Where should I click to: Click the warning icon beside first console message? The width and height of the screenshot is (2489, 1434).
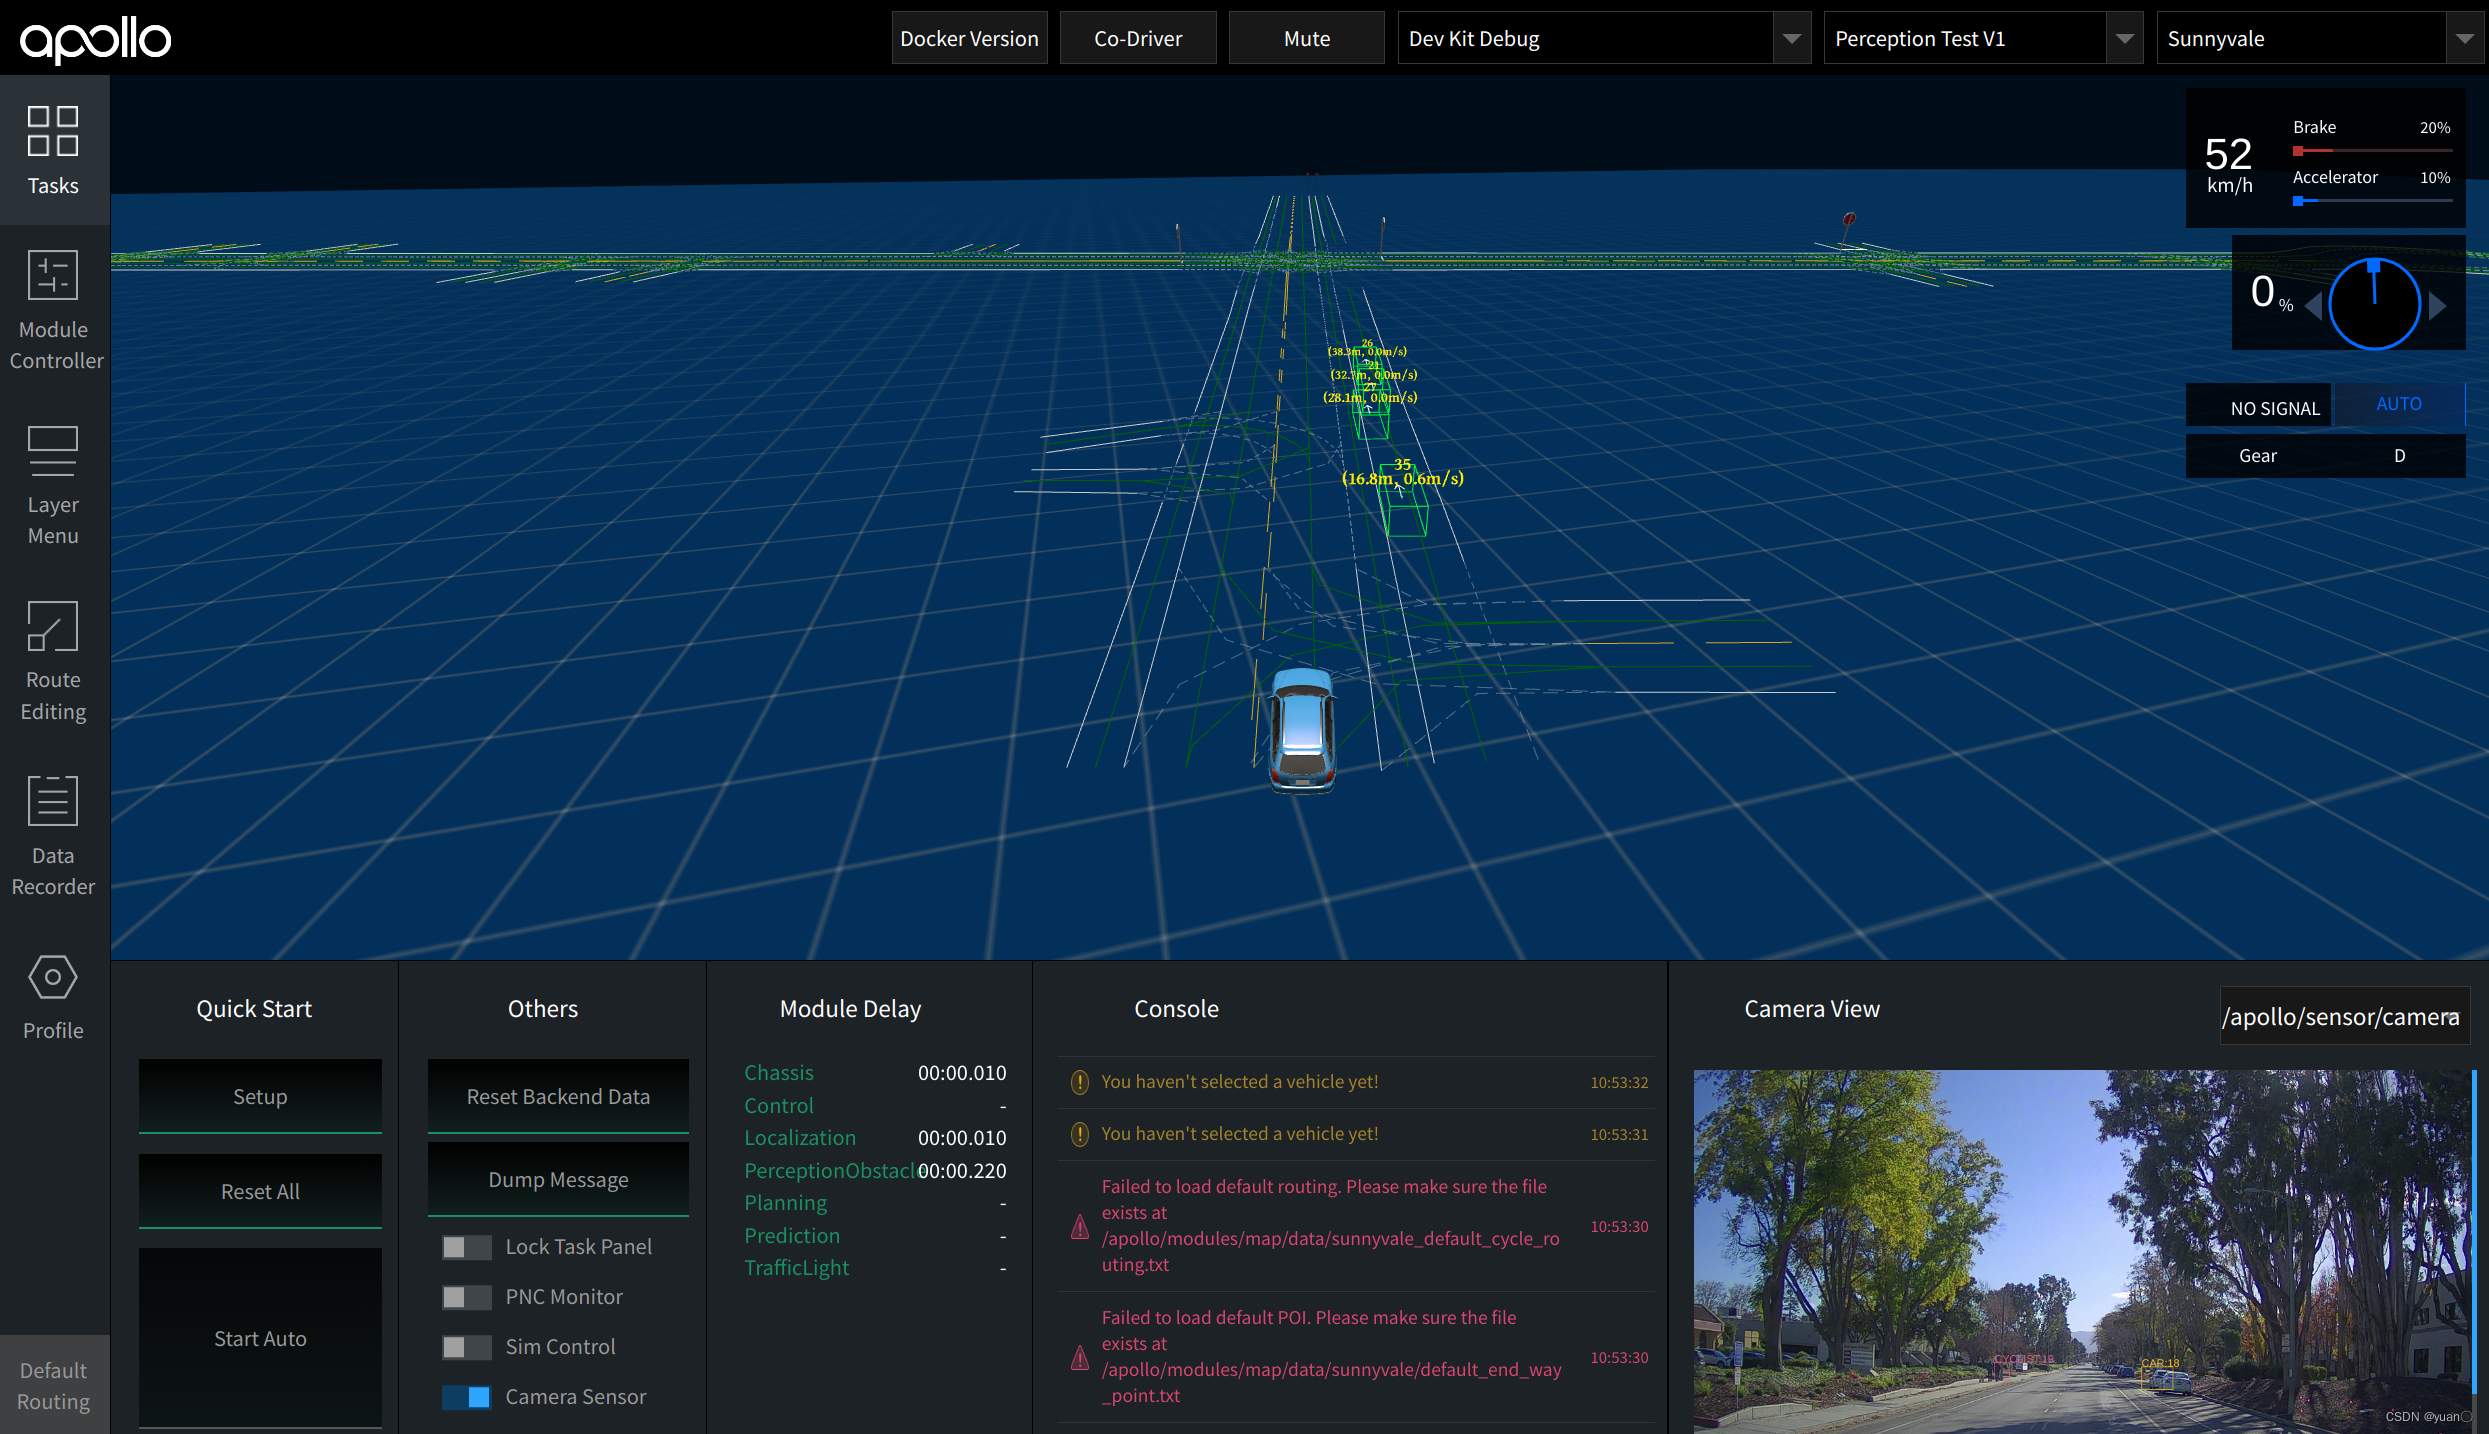[x=1080, y=1082]
